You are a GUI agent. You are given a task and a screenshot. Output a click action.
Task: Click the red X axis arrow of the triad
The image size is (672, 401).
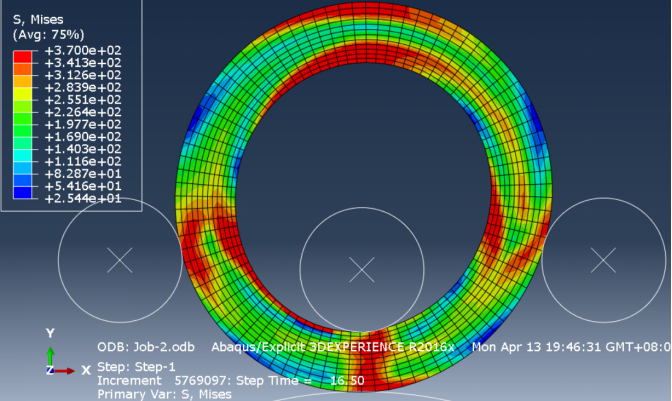click(64, 371)
